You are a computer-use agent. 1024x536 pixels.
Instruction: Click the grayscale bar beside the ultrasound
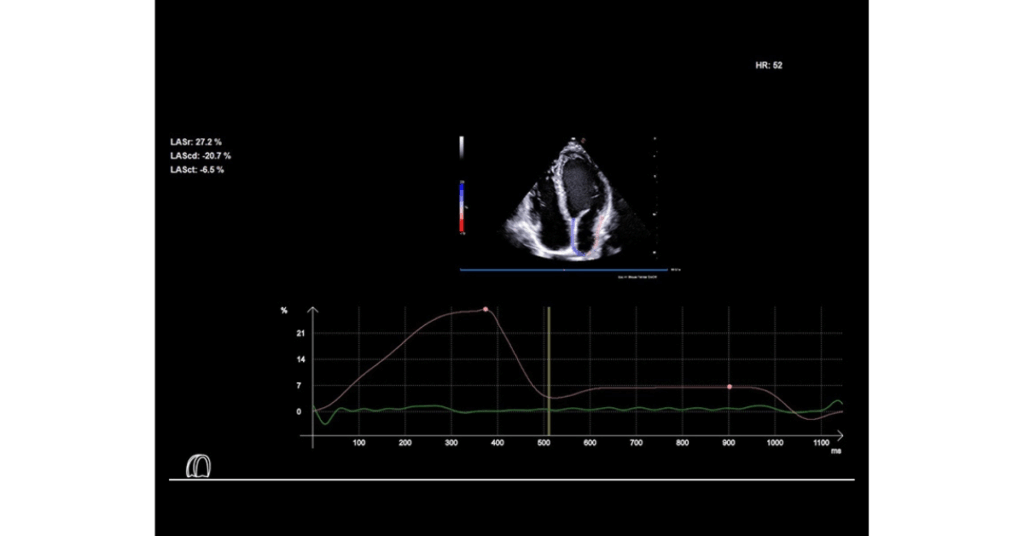[x=461, y=147]
